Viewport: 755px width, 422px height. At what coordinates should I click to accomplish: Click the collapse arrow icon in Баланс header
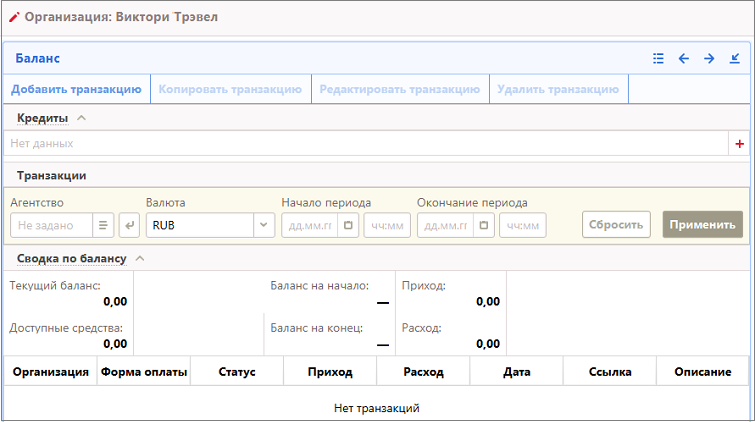(x=735, y=59)
